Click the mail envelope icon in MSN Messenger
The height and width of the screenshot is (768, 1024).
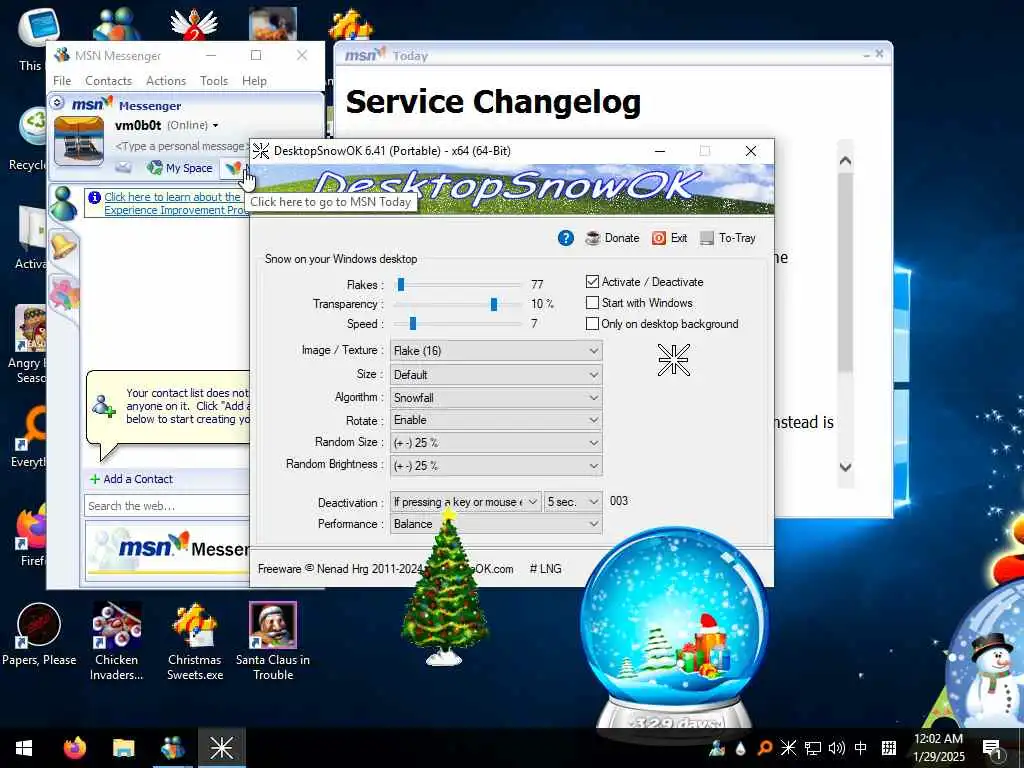click(123, 168)
